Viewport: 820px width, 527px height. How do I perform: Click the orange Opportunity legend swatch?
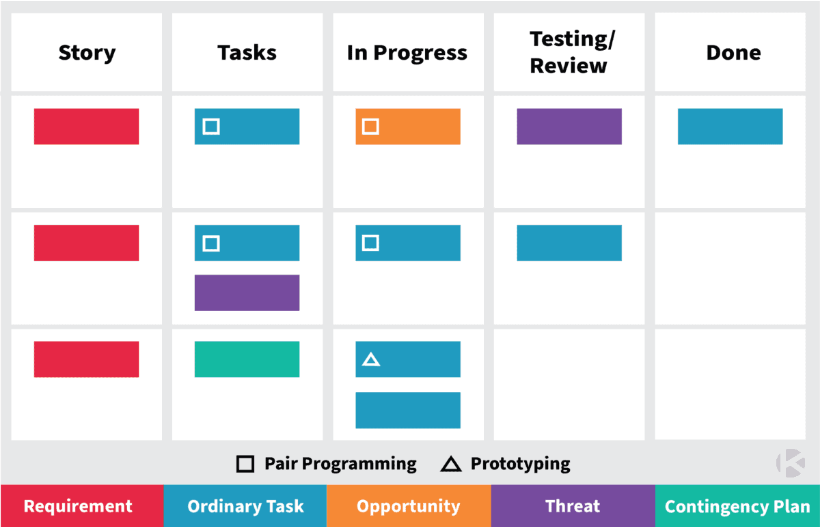(409, 506)
